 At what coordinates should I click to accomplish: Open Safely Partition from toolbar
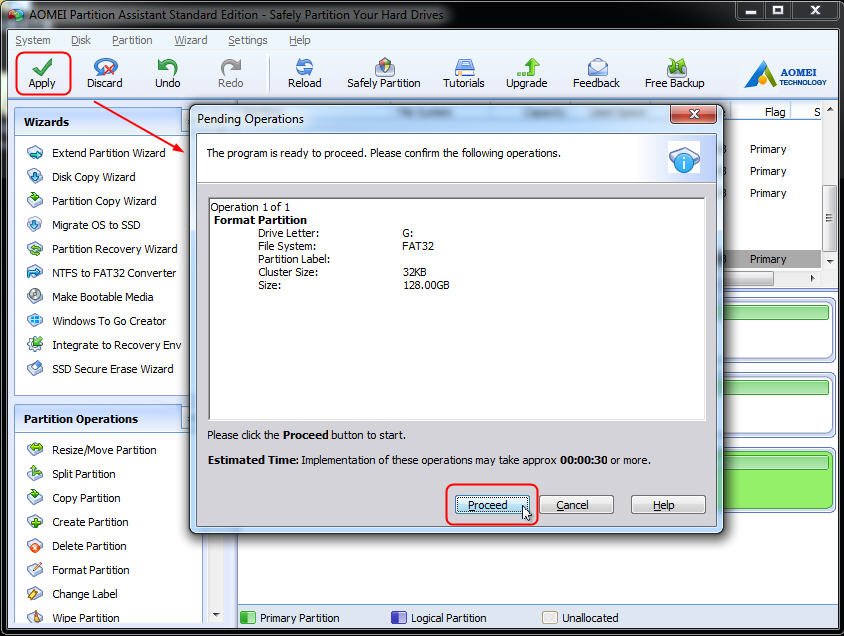click(x=384, y=74)
